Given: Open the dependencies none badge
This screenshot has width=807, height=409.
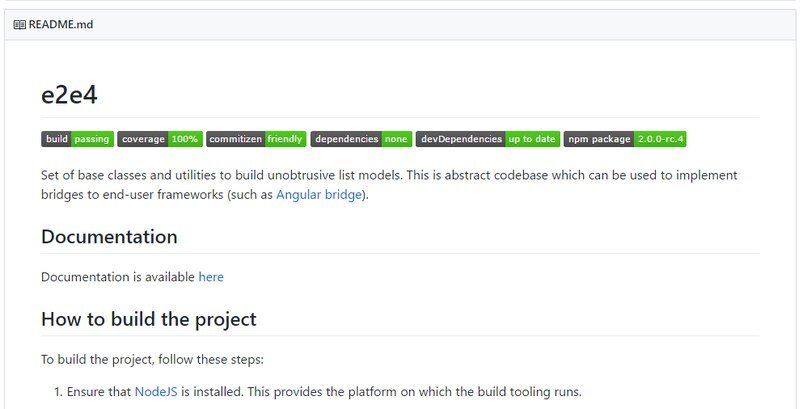Looking at the screenshot, I should (360, 139).
